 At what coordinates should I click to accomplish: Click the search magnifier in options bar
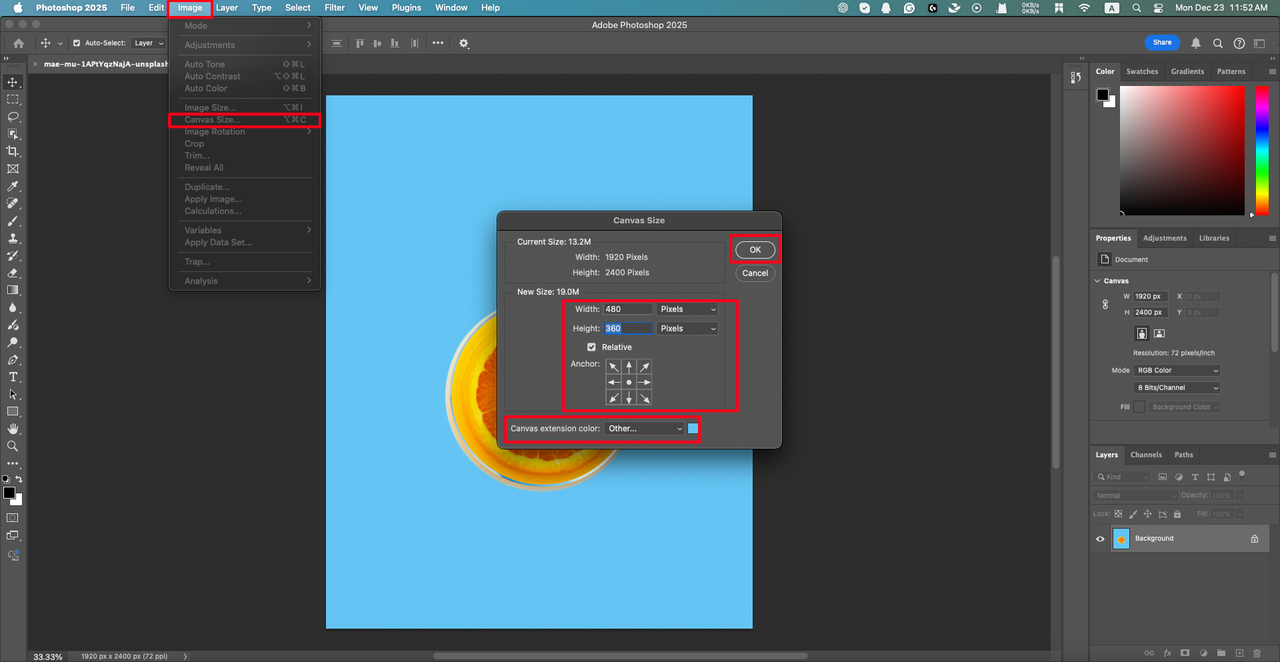(x=1218, y=43)
